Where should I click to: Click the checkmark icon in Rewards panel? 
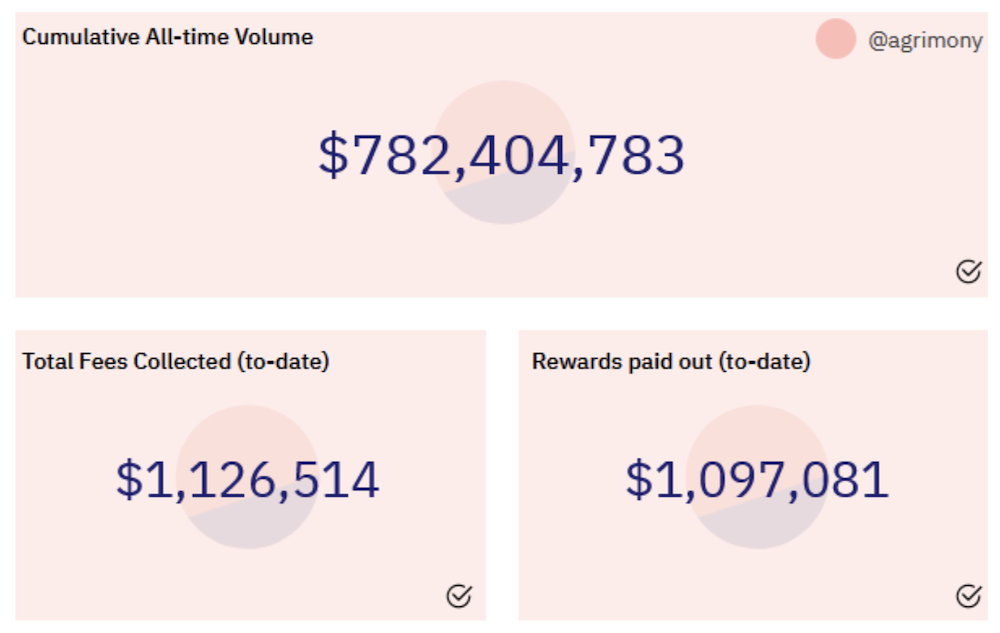point(968,596)
